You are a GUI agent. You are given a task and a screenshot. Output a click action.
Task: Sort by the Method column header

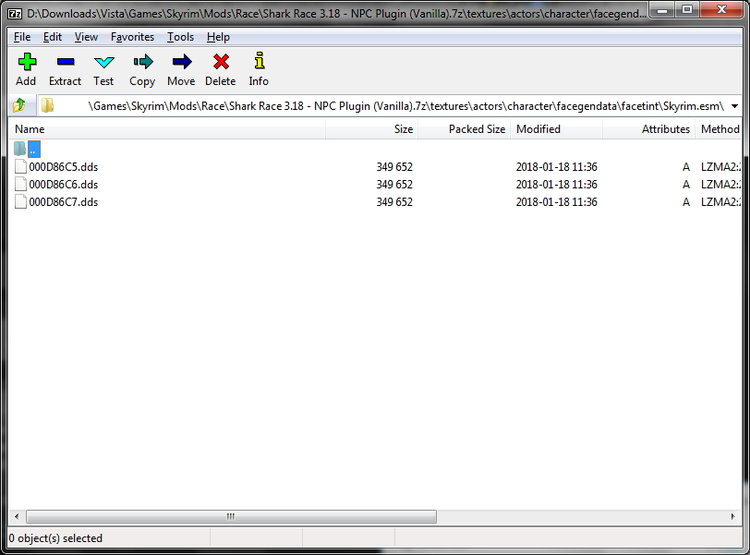[719, 129]
